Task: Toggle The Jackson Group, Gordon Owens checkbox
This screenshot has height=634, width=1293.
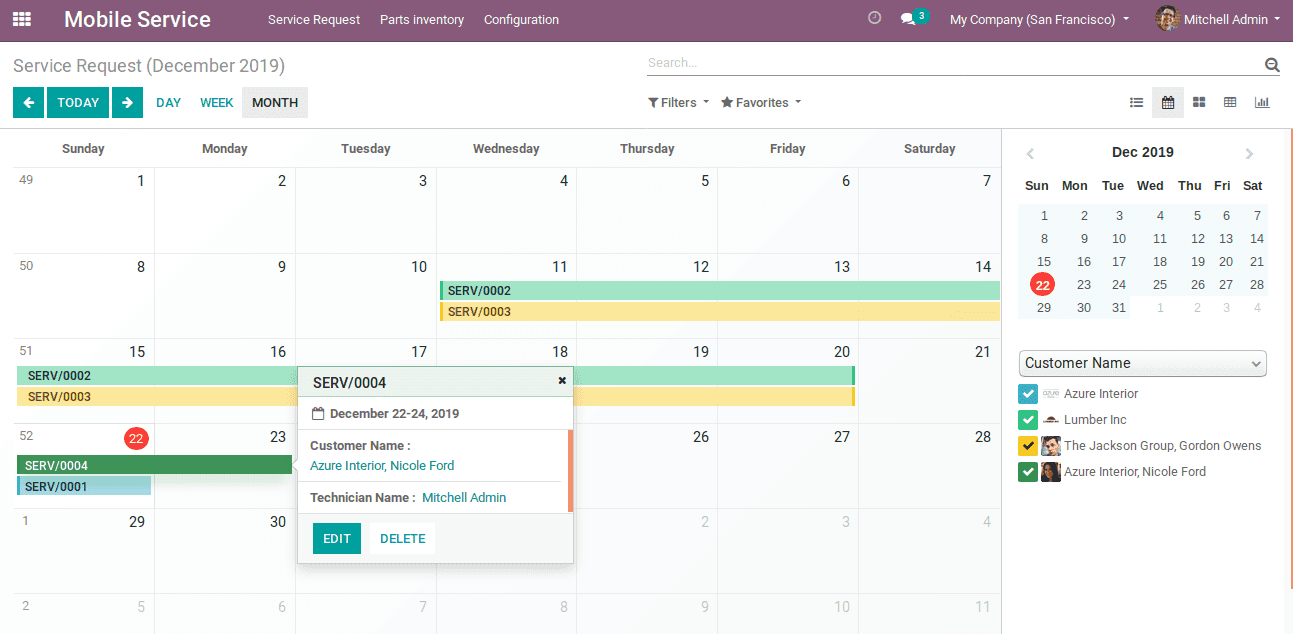Action: (x=1028, y=446)
